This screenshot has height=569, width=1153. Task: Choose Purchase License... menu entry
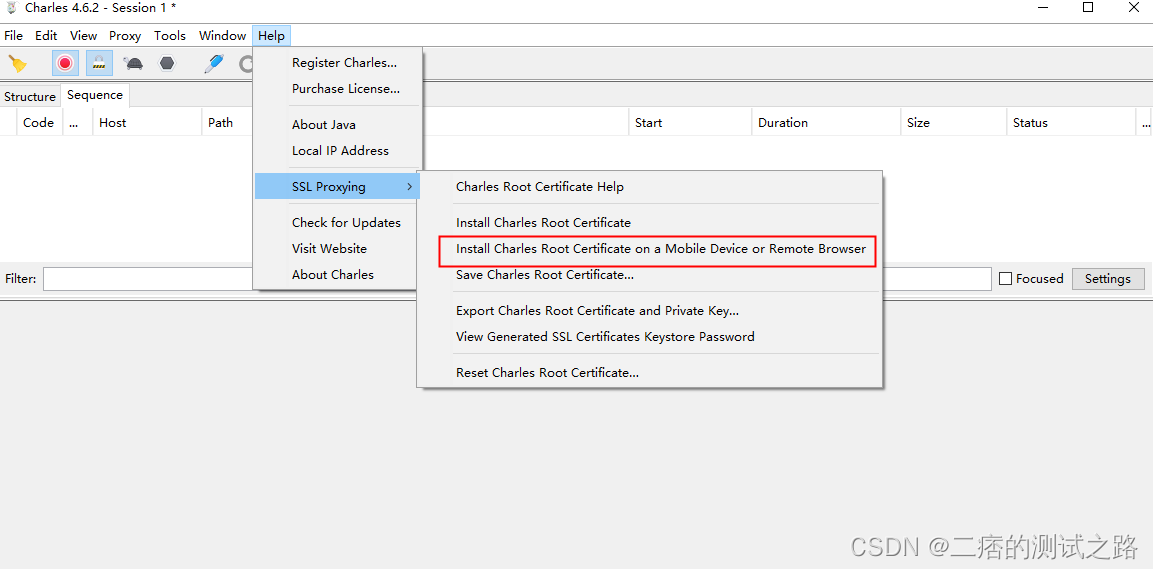click(338, 89)
